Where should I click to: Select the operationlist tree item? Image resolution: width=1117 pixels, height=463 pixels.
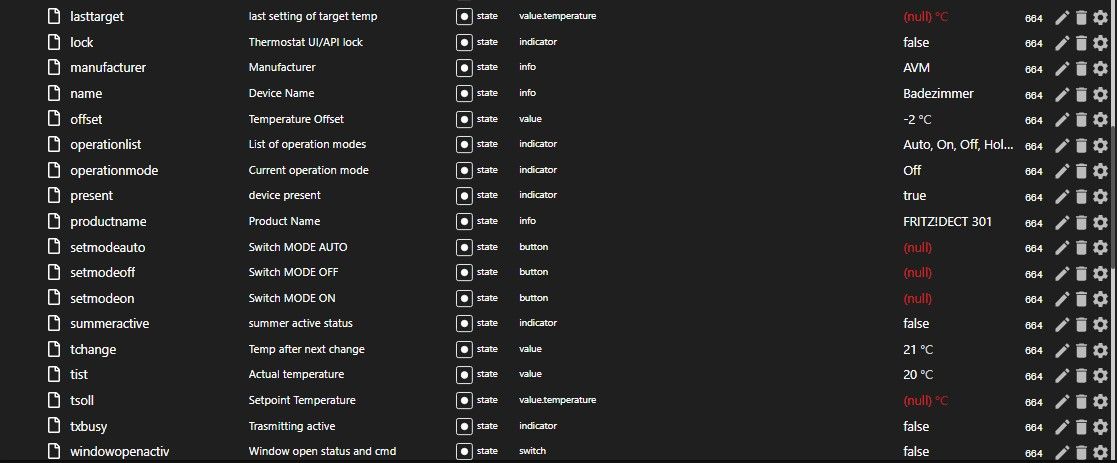click(x=105, y=145)
